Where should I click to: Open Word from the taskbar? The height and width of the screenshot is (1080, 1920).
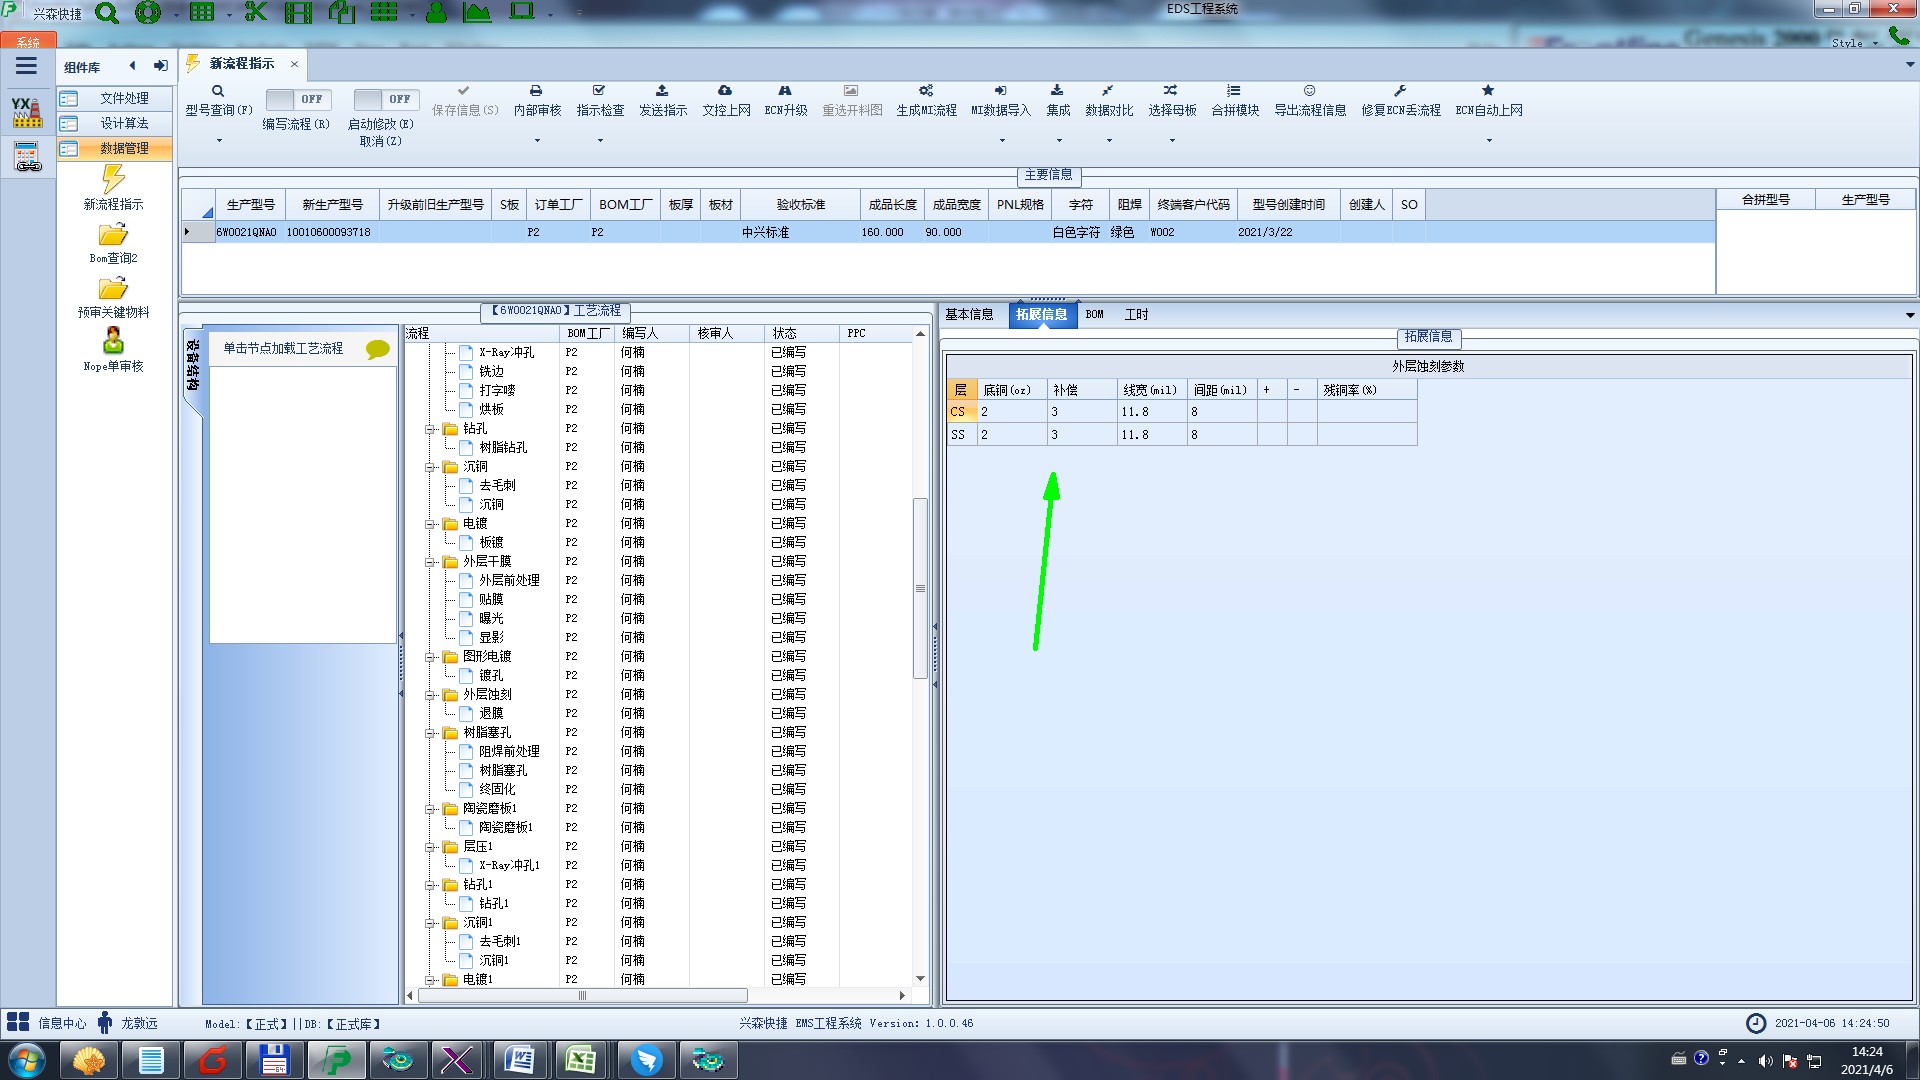(519, 1060)
